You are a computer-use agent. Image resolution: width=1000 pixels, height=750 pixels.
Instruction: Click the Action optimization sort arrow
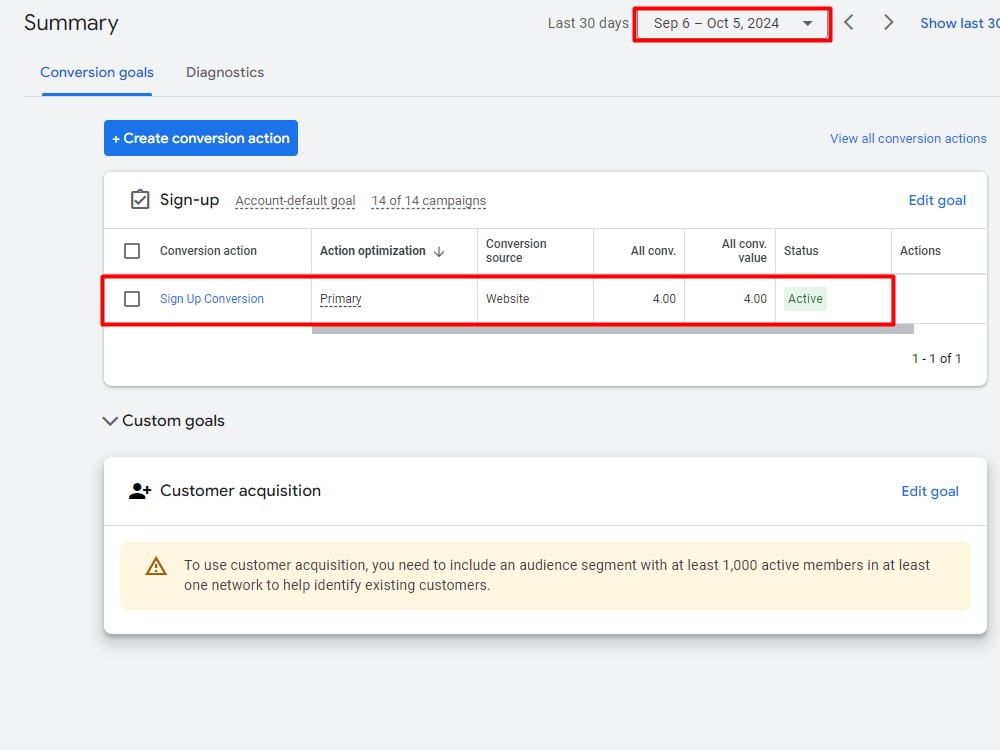439,251
